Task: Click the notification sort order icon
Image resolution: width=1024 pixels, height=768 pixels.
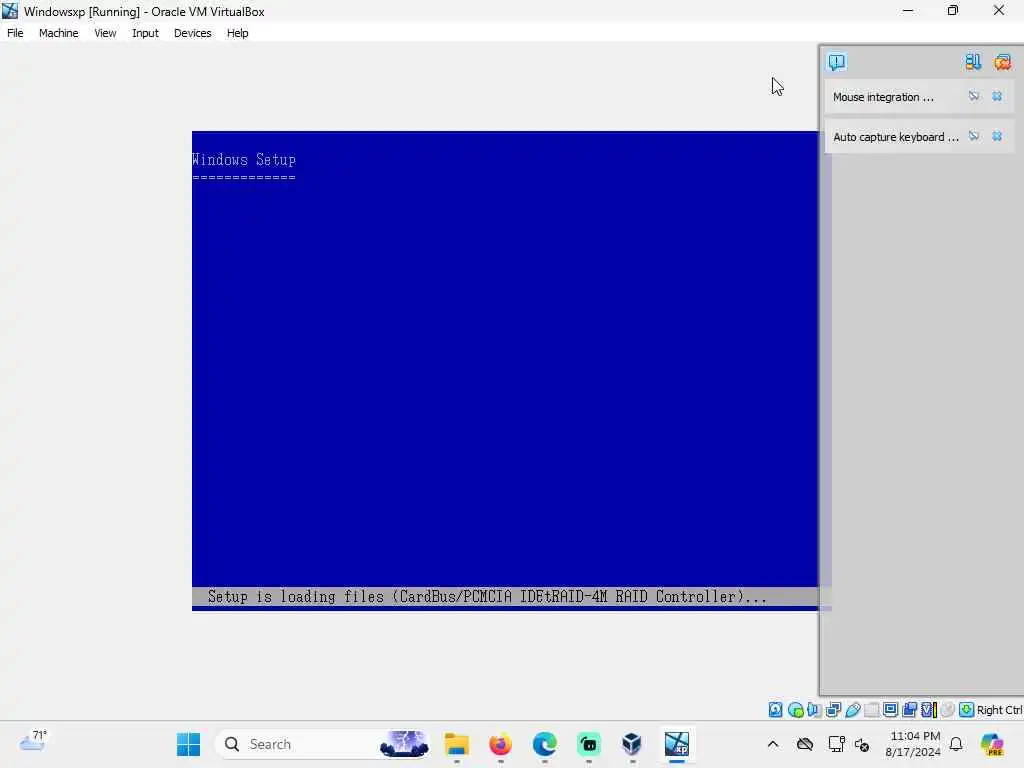Action: coord(973,62)
